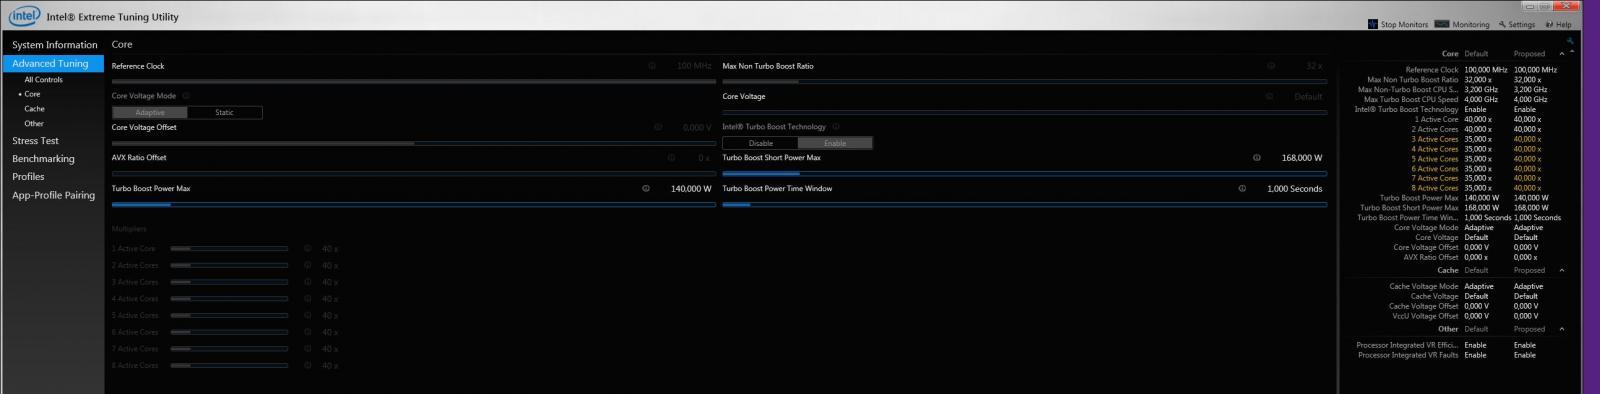Select Cache under Advanced Tuning

tap(34, 109)
